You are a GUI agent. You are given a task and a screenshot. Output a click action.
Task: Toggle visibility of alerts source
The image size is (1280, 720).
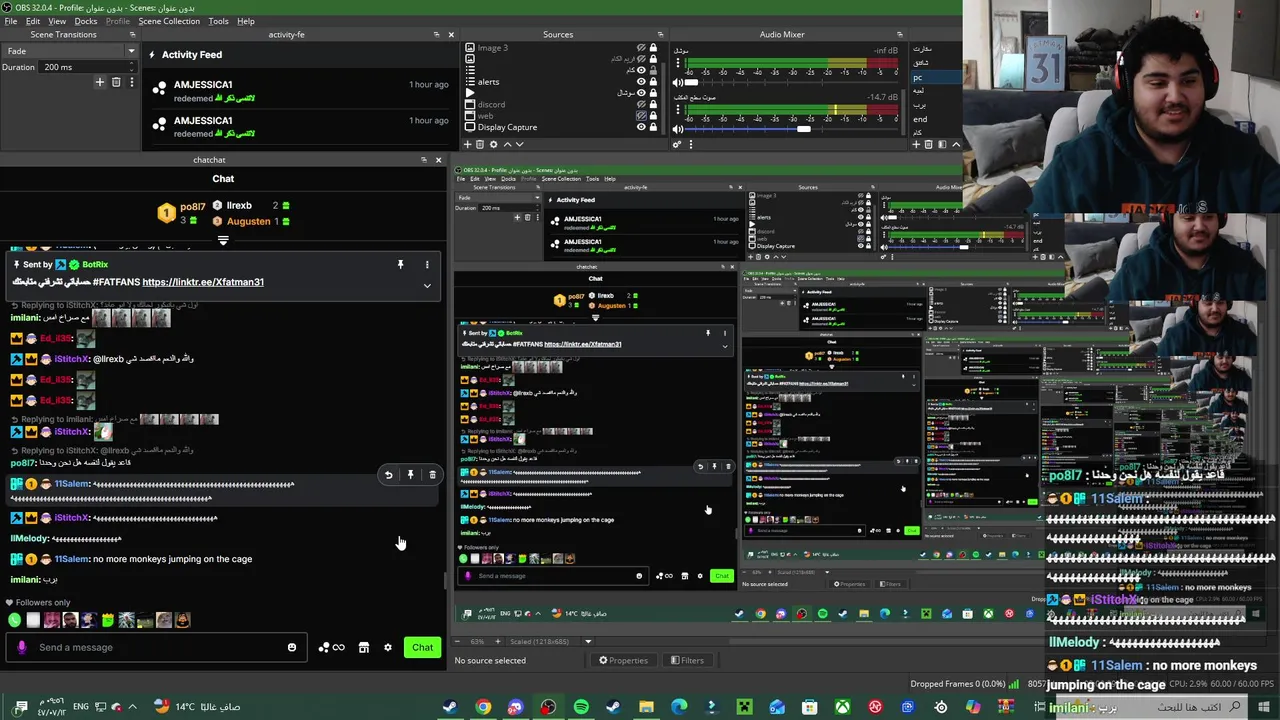coord(641,82)
